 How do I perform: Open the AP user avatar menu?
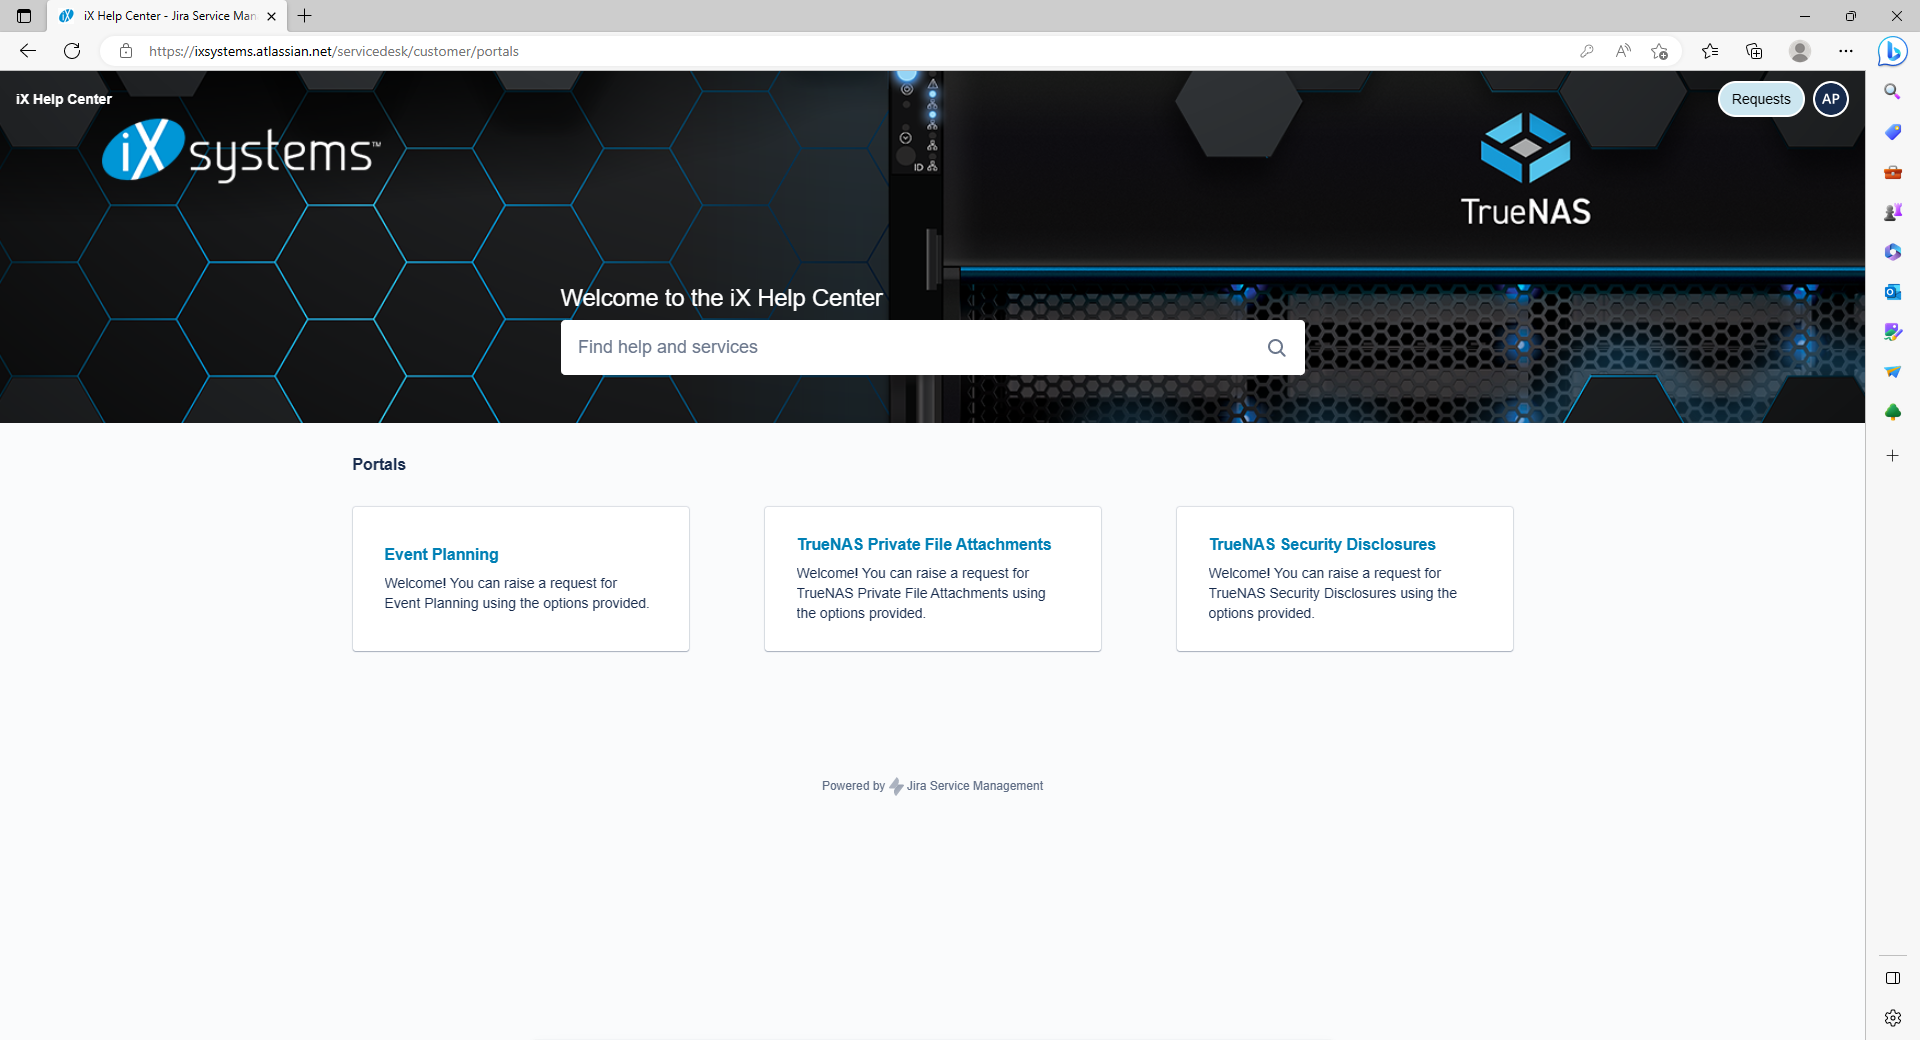click(x=1830, y=99)
